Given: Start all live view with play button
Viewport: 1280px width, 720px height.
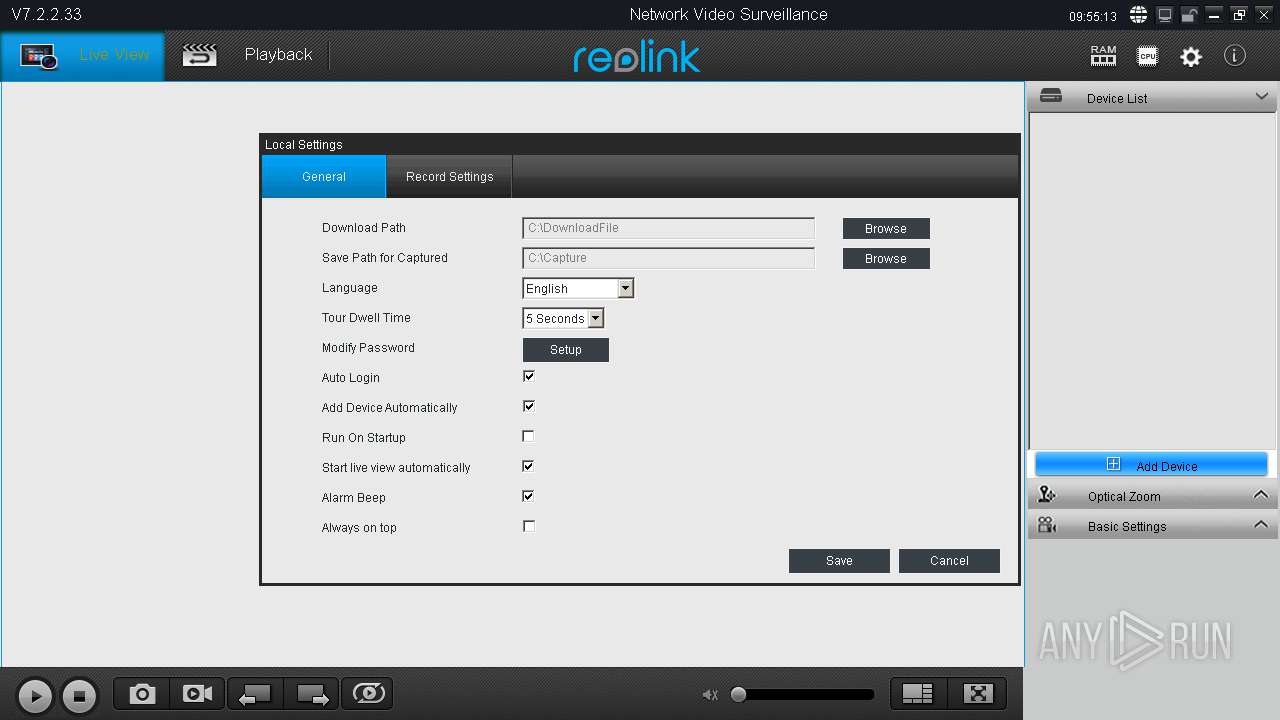Looking at the screenshot, I should tap(34, 695).
